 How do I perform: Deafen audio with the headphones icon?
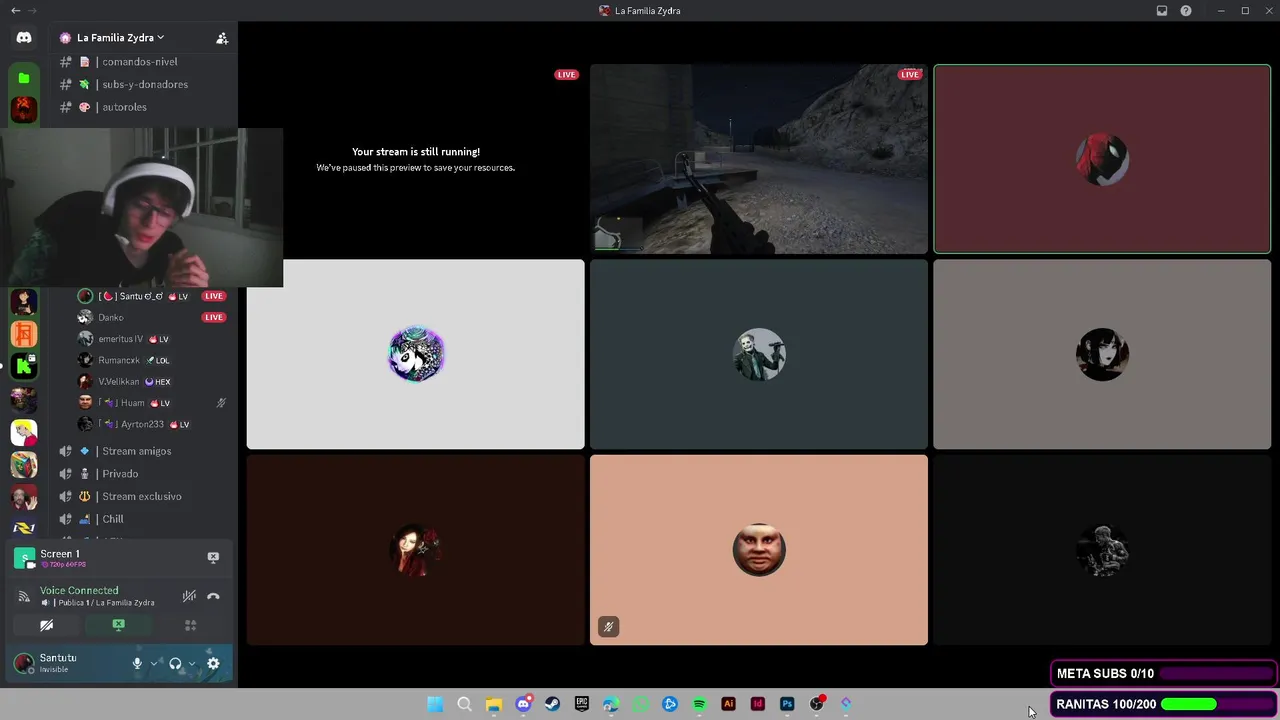[175, 663]
